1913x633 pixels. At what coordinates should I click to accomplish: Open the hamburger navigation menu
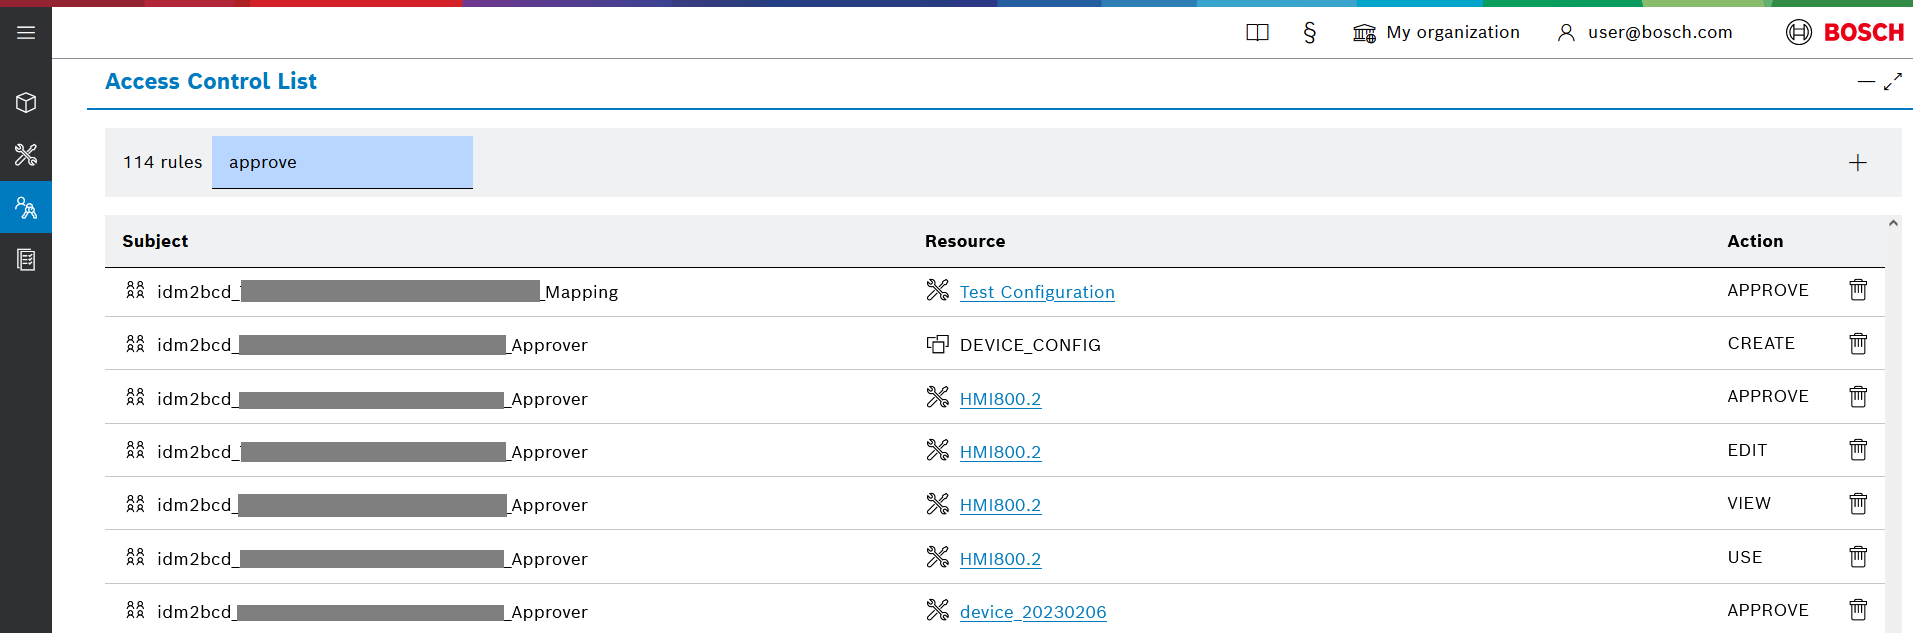pyautogui.click(x=26, y=33)
